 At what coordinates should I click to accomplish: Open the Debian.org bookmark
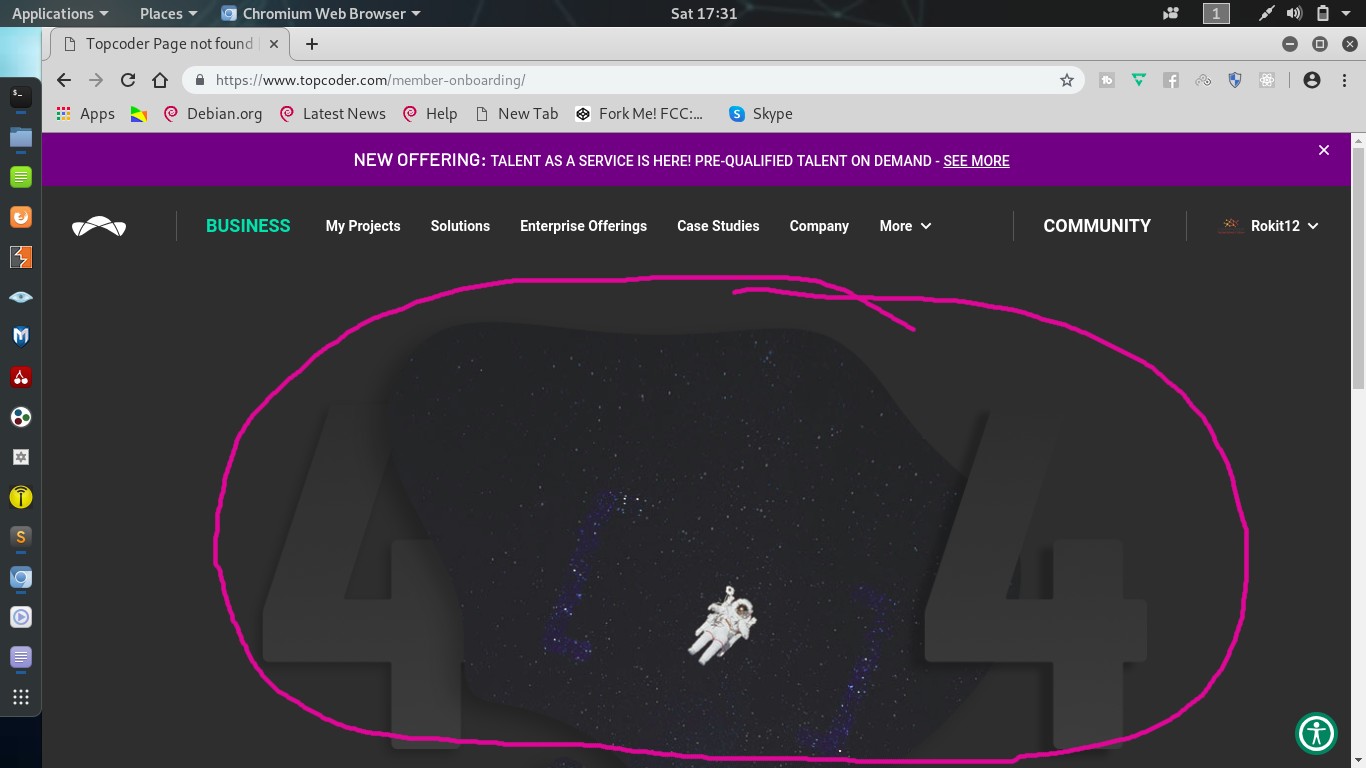(212, 114)
